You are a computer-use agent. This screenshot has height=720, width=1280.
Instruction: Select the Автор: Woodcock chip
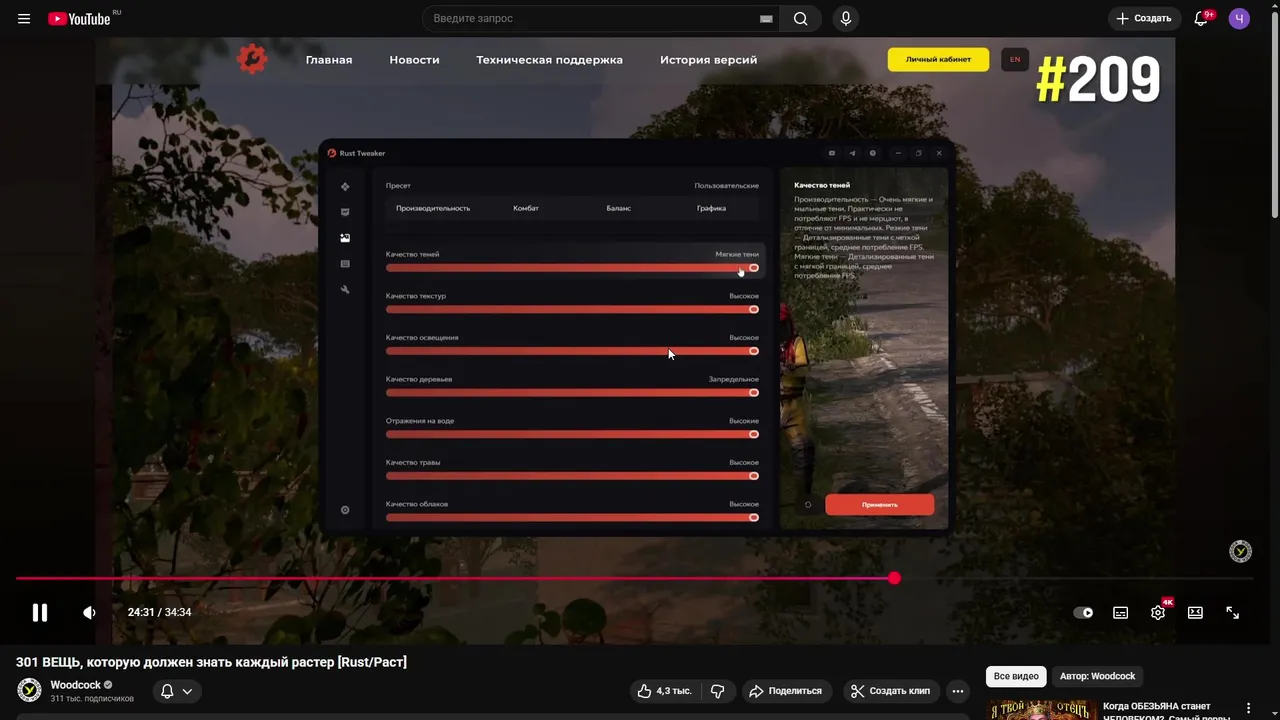coord(1097,676)
